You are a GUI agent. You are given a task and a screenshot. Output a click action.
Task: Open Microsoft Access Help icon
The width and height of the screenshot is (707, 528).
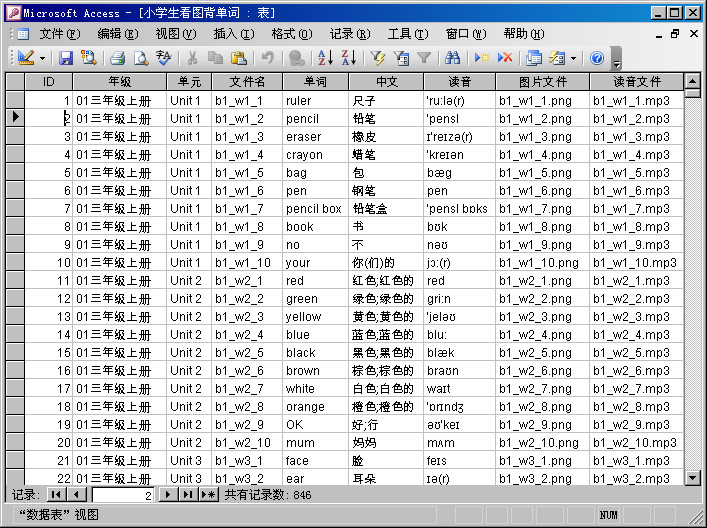597,58
